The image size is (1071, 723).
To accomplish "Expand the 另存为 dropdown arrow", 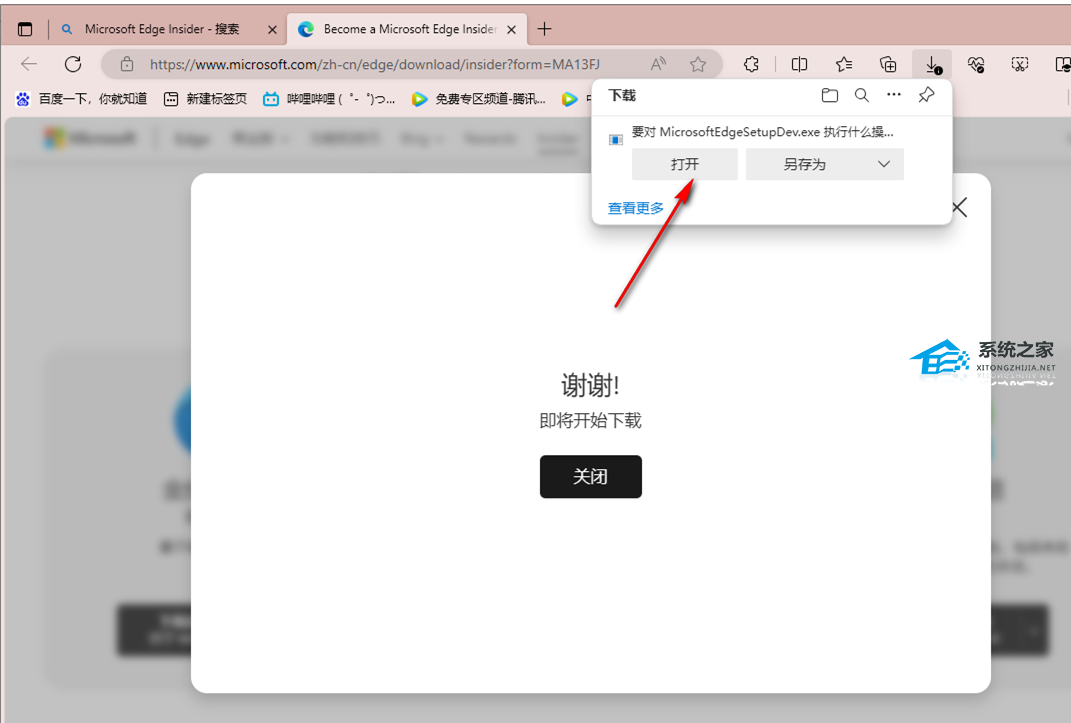I will click(884, 165).
